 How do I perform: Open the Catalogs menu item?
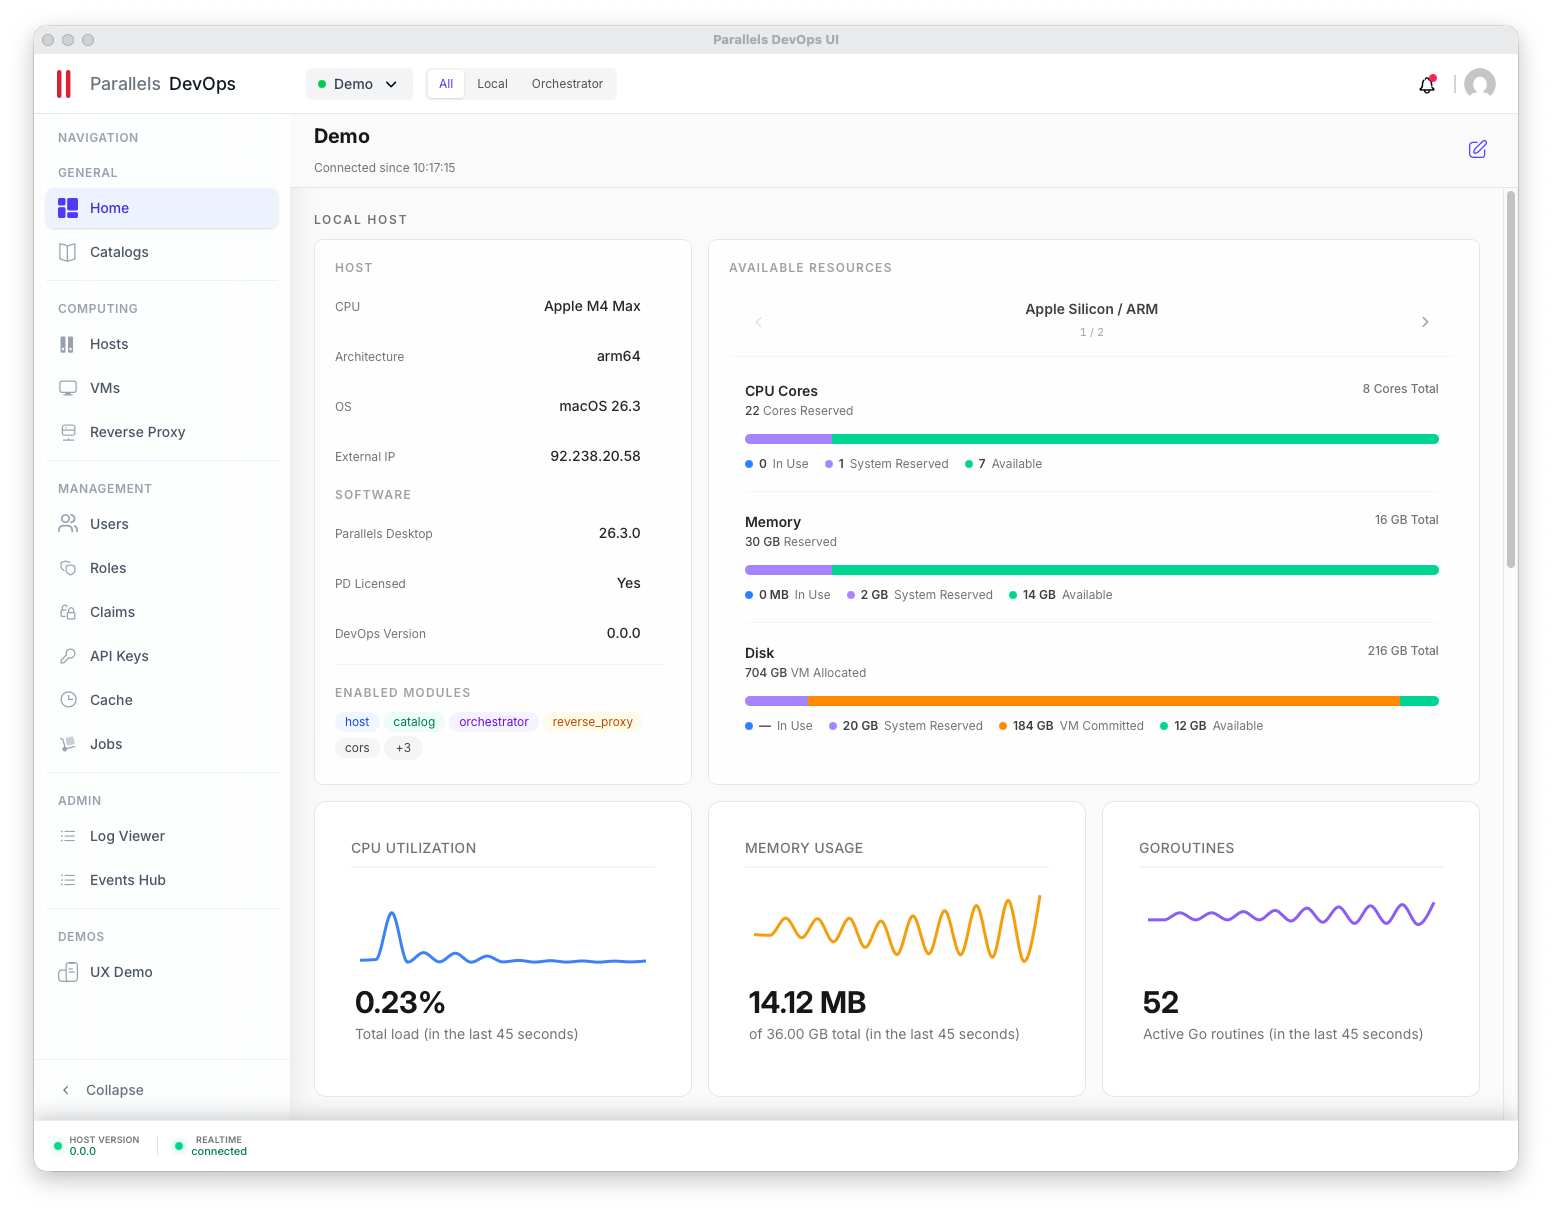click(162, 252)
